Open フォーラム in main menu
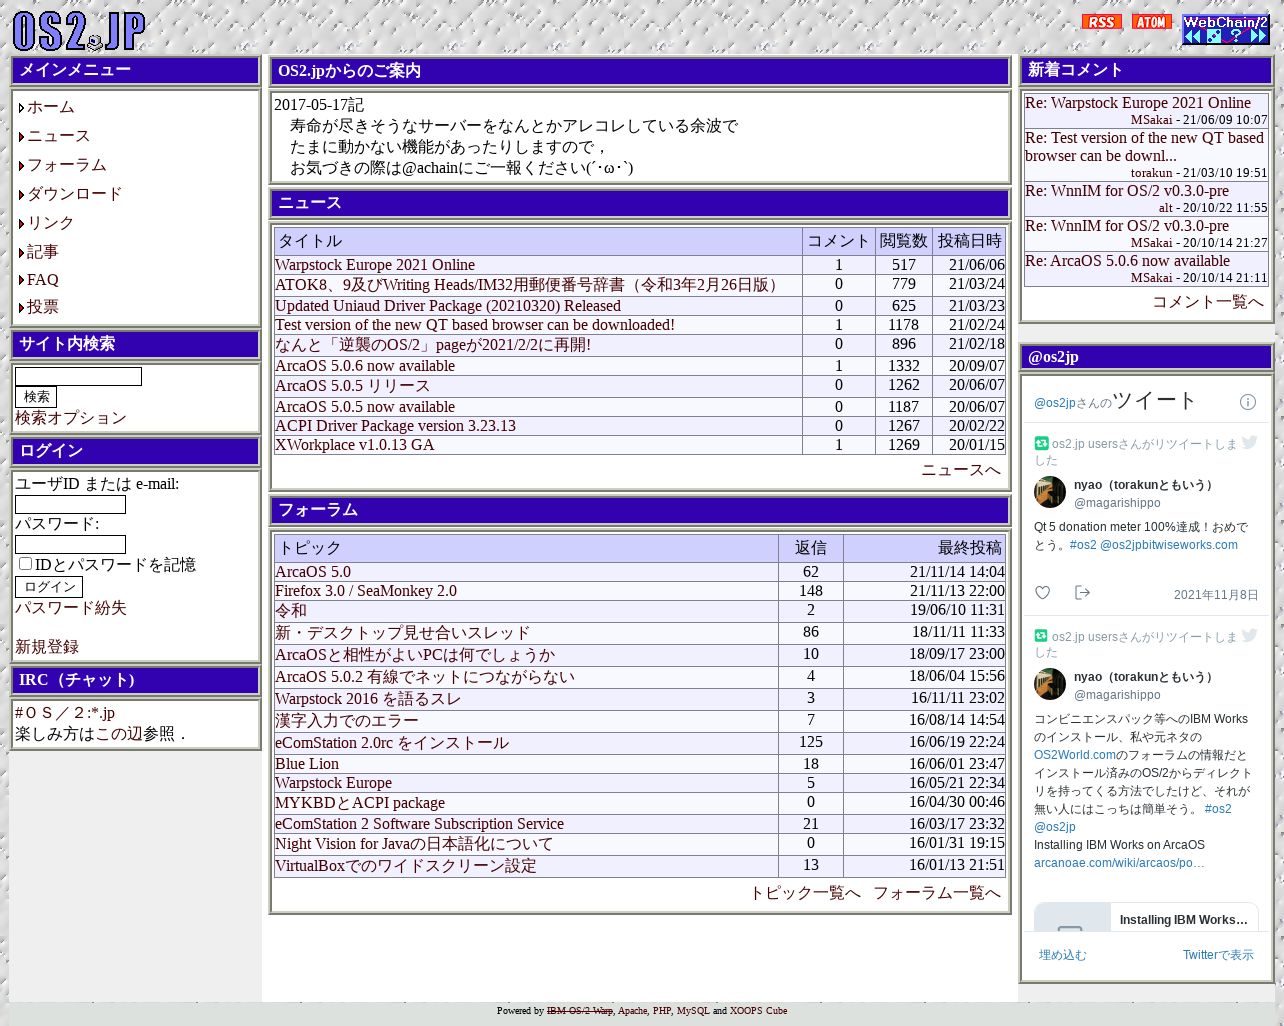The height and width of the screenshot is (1026, 1284). click(x=66, y=165)
